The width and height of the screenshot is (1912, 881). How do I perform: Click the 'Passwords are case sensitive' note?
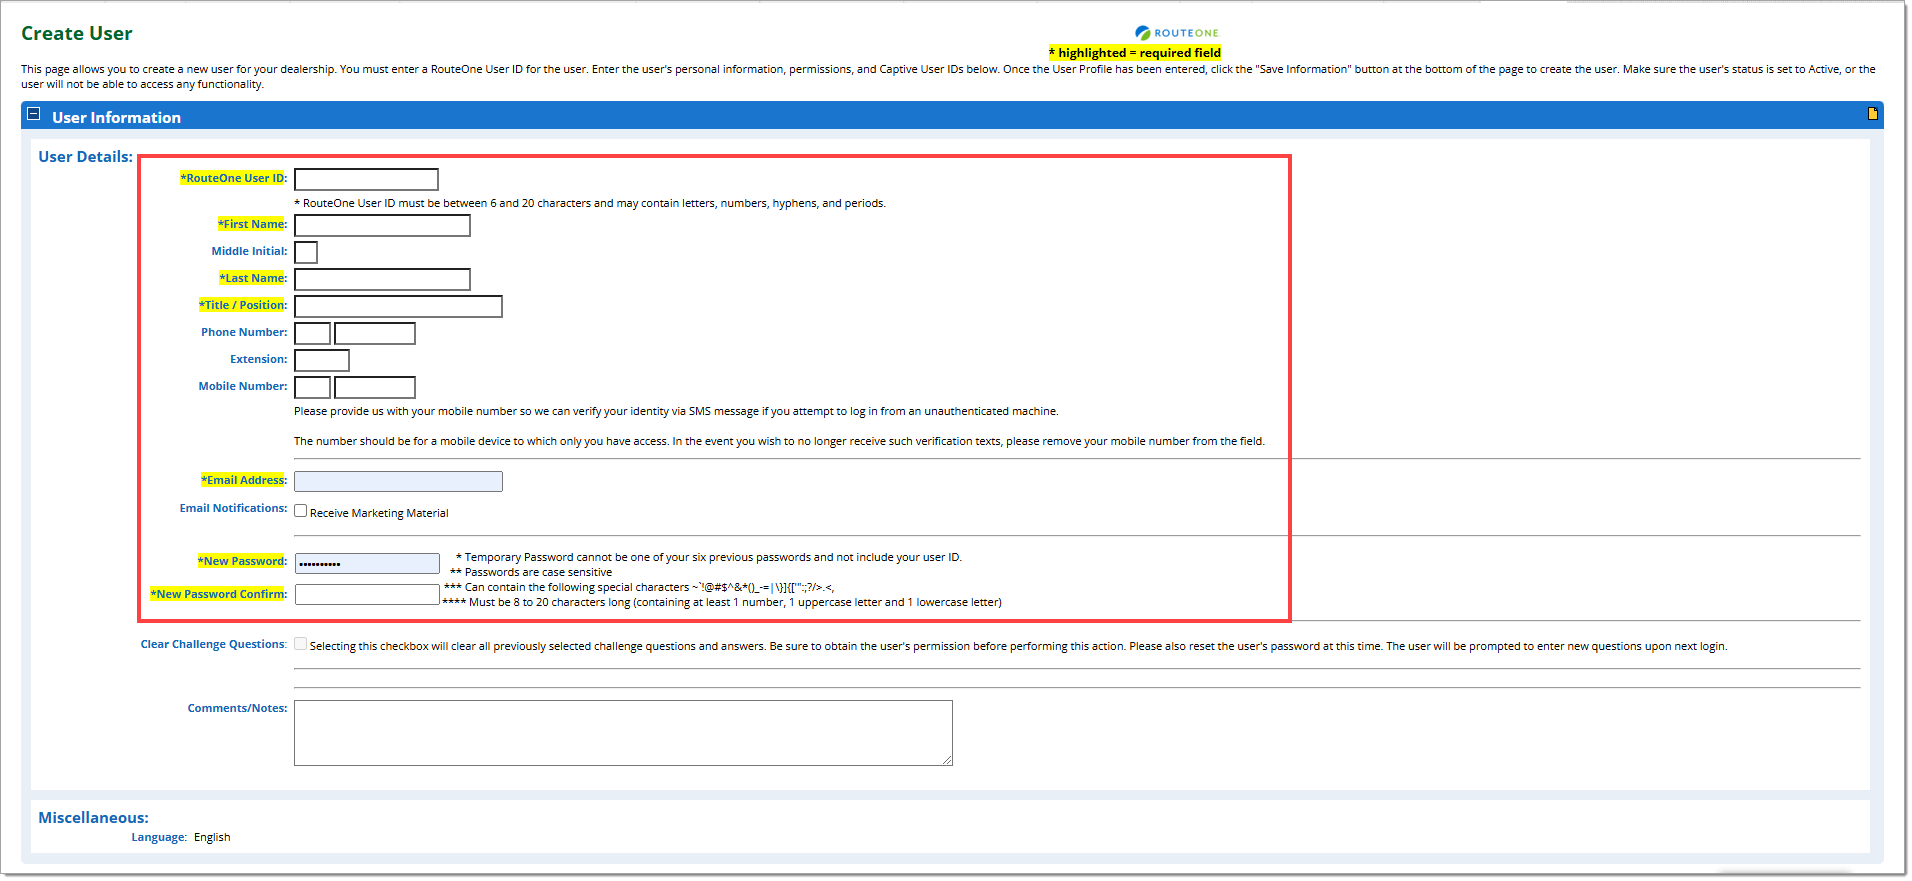(531, 572)
